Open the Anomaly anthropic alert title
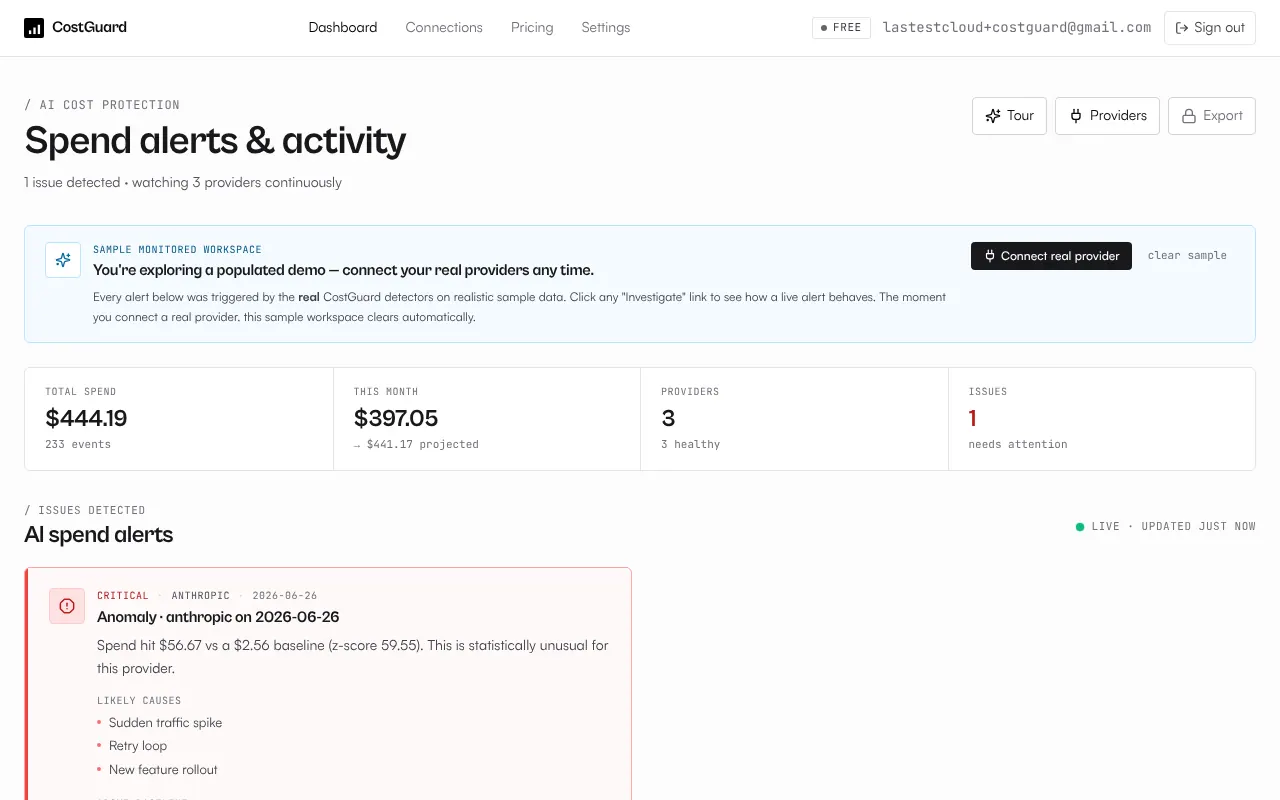 (218, 617)
